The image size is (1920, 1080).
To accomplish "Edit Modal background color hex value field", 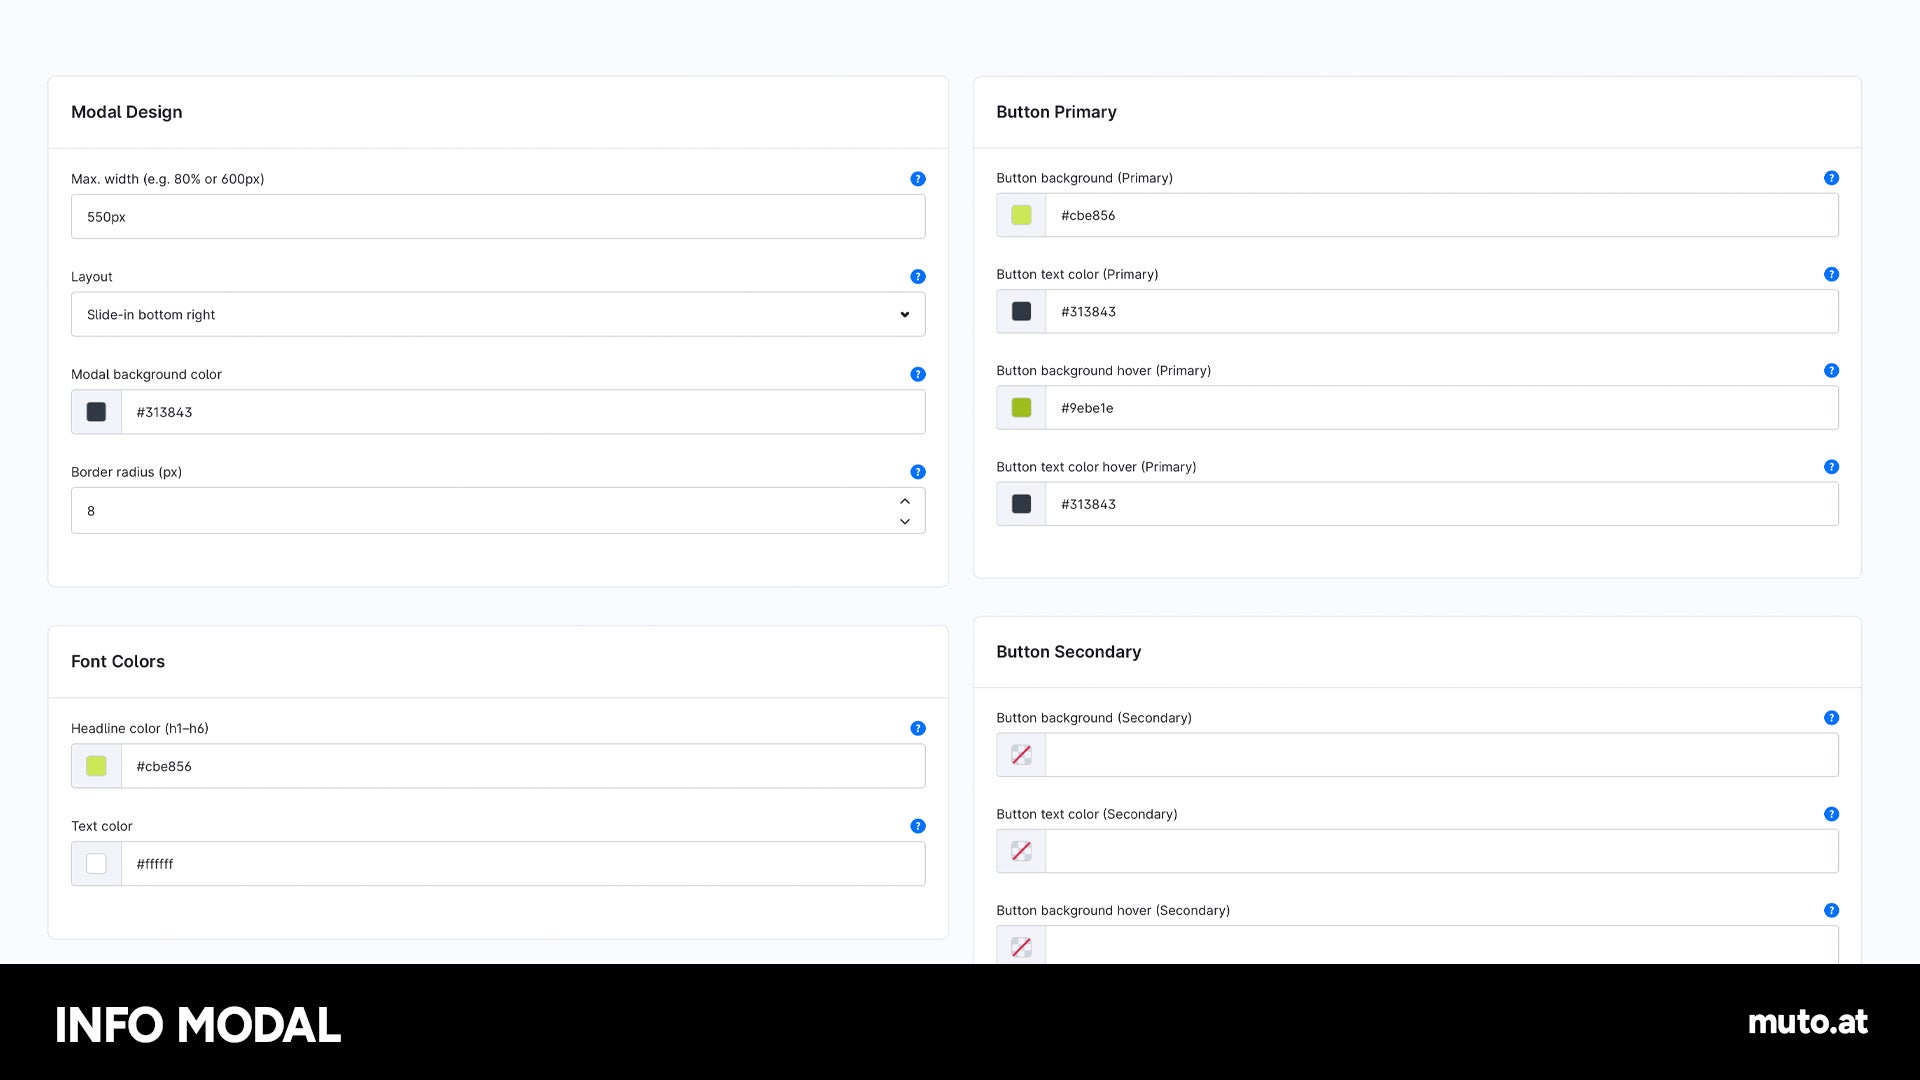I will click(523, 412).
